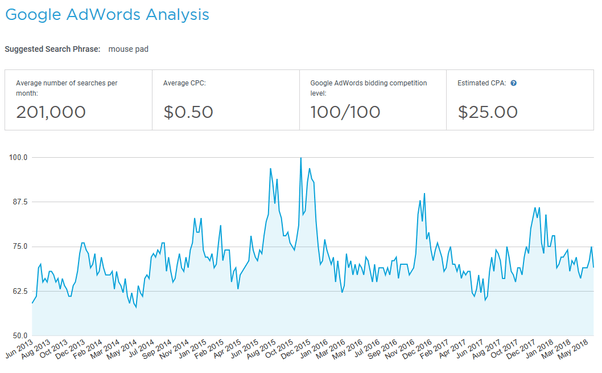Screen dimensions: 602x373
Task: Click the "Jan 2018" x-axis label
Action: click(539, 349)
